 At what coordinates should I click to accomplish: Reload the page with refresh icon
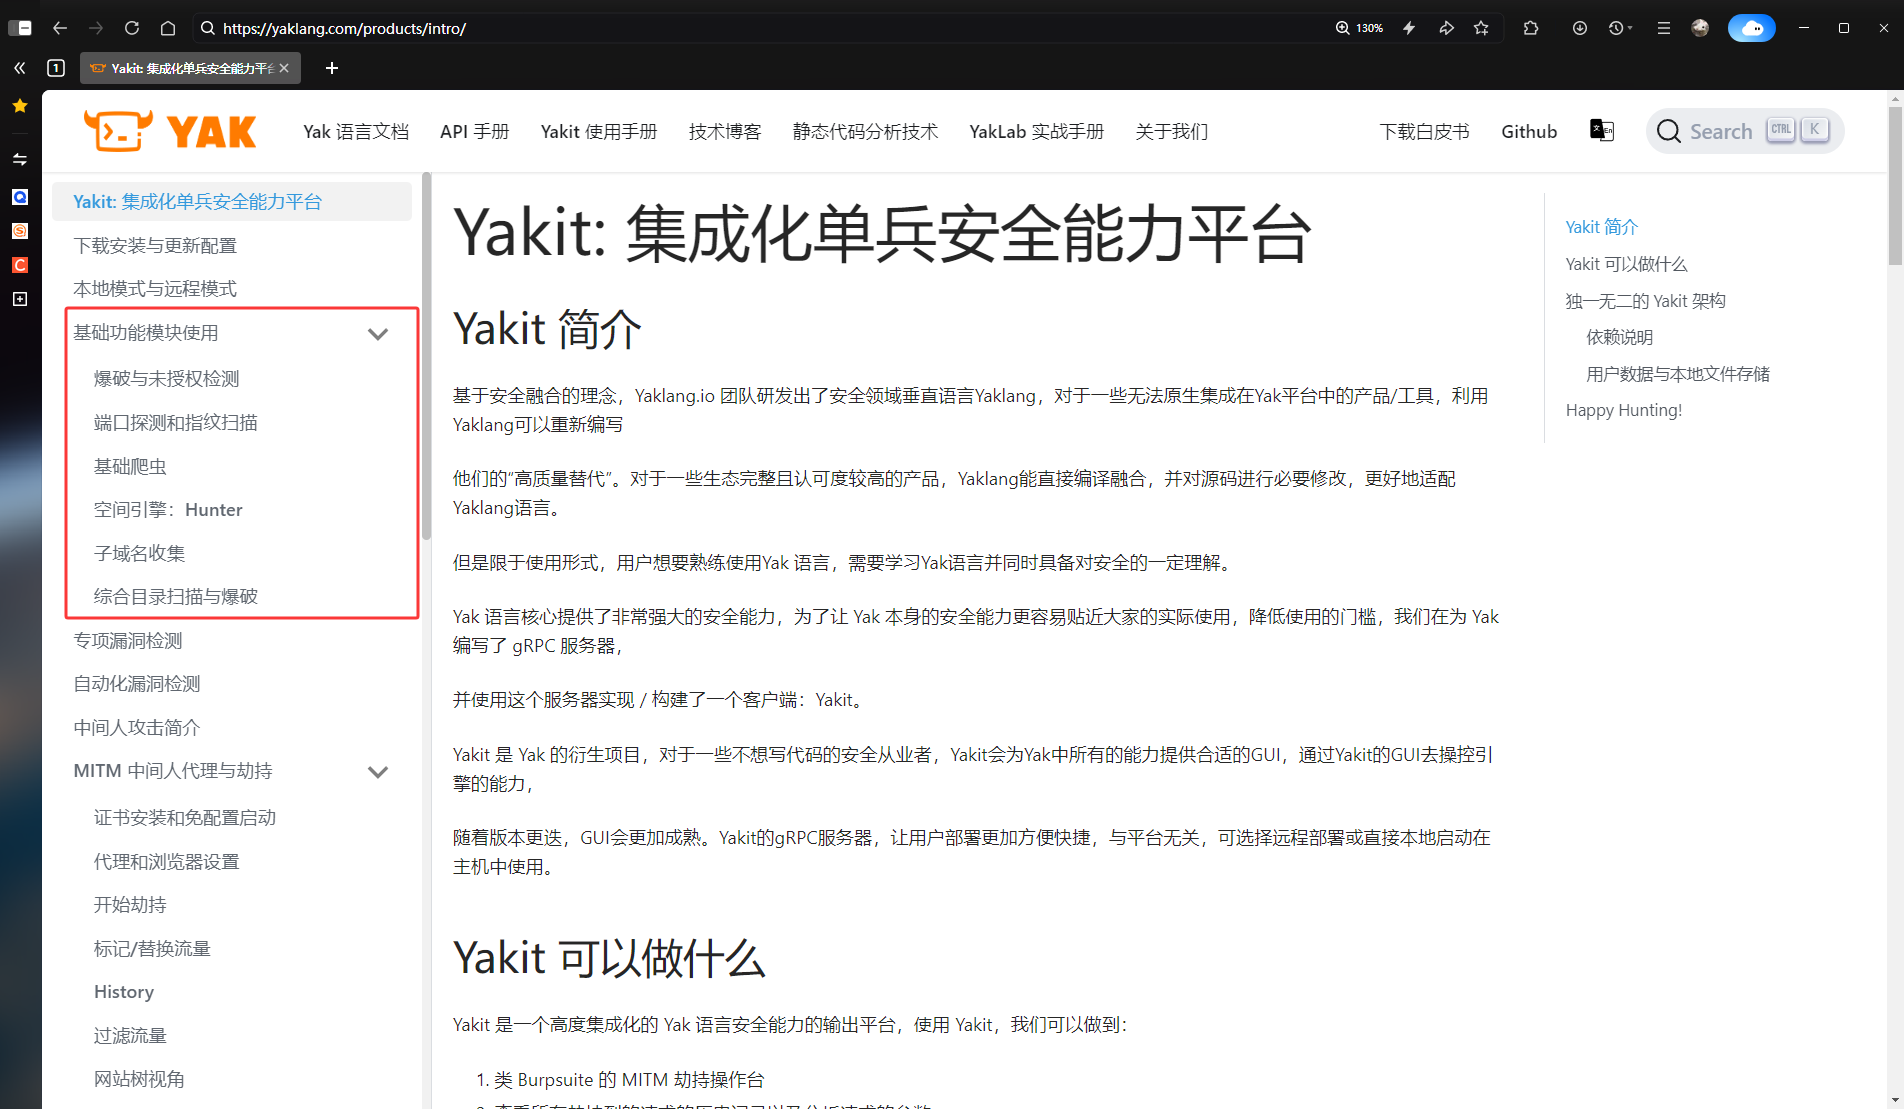132,28
